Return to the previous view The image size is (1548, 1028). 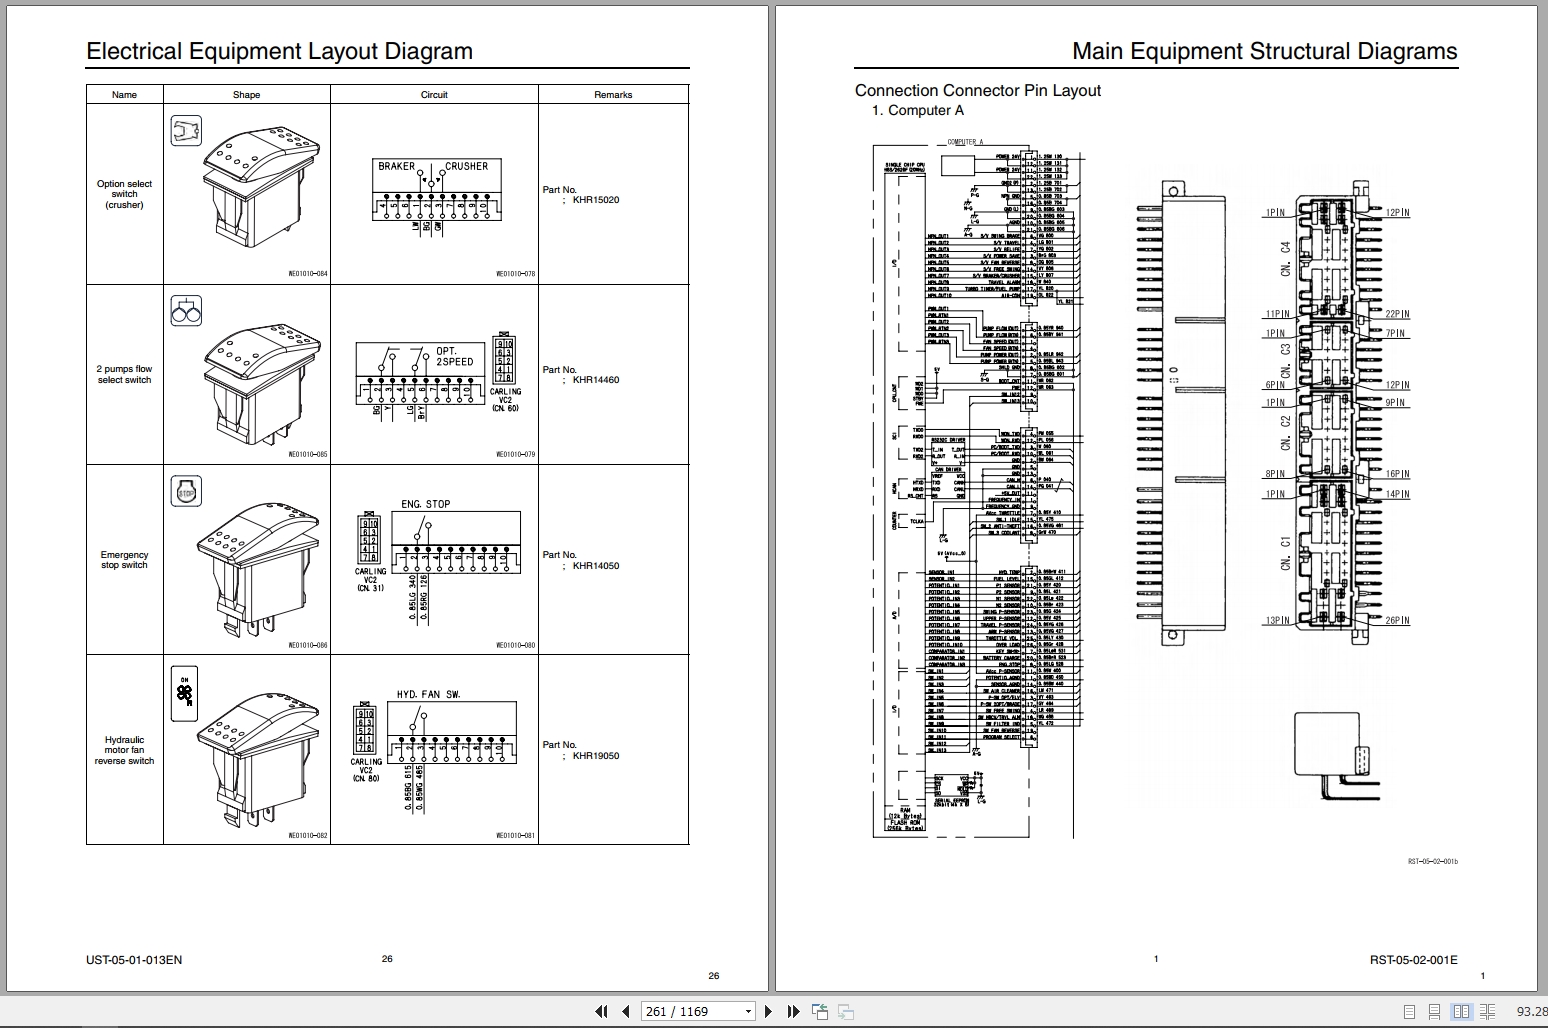[x=820, y=1011]
